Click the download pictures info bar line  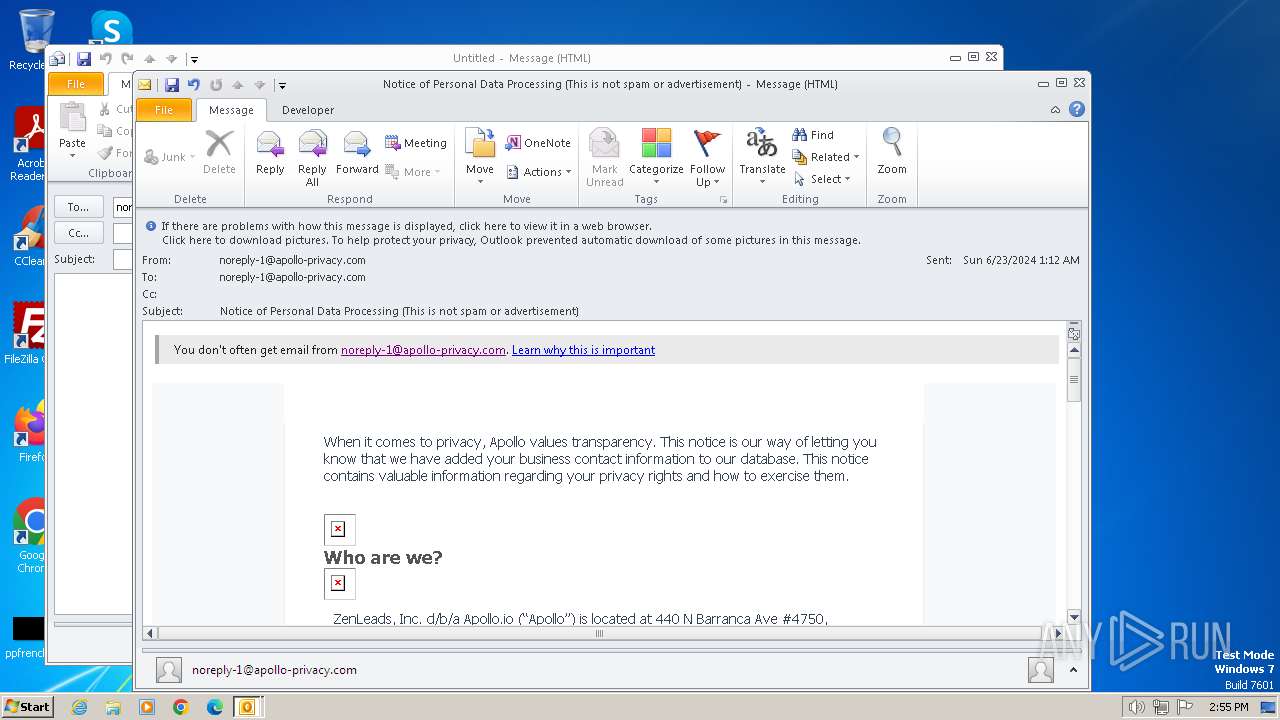pos(511,240)
